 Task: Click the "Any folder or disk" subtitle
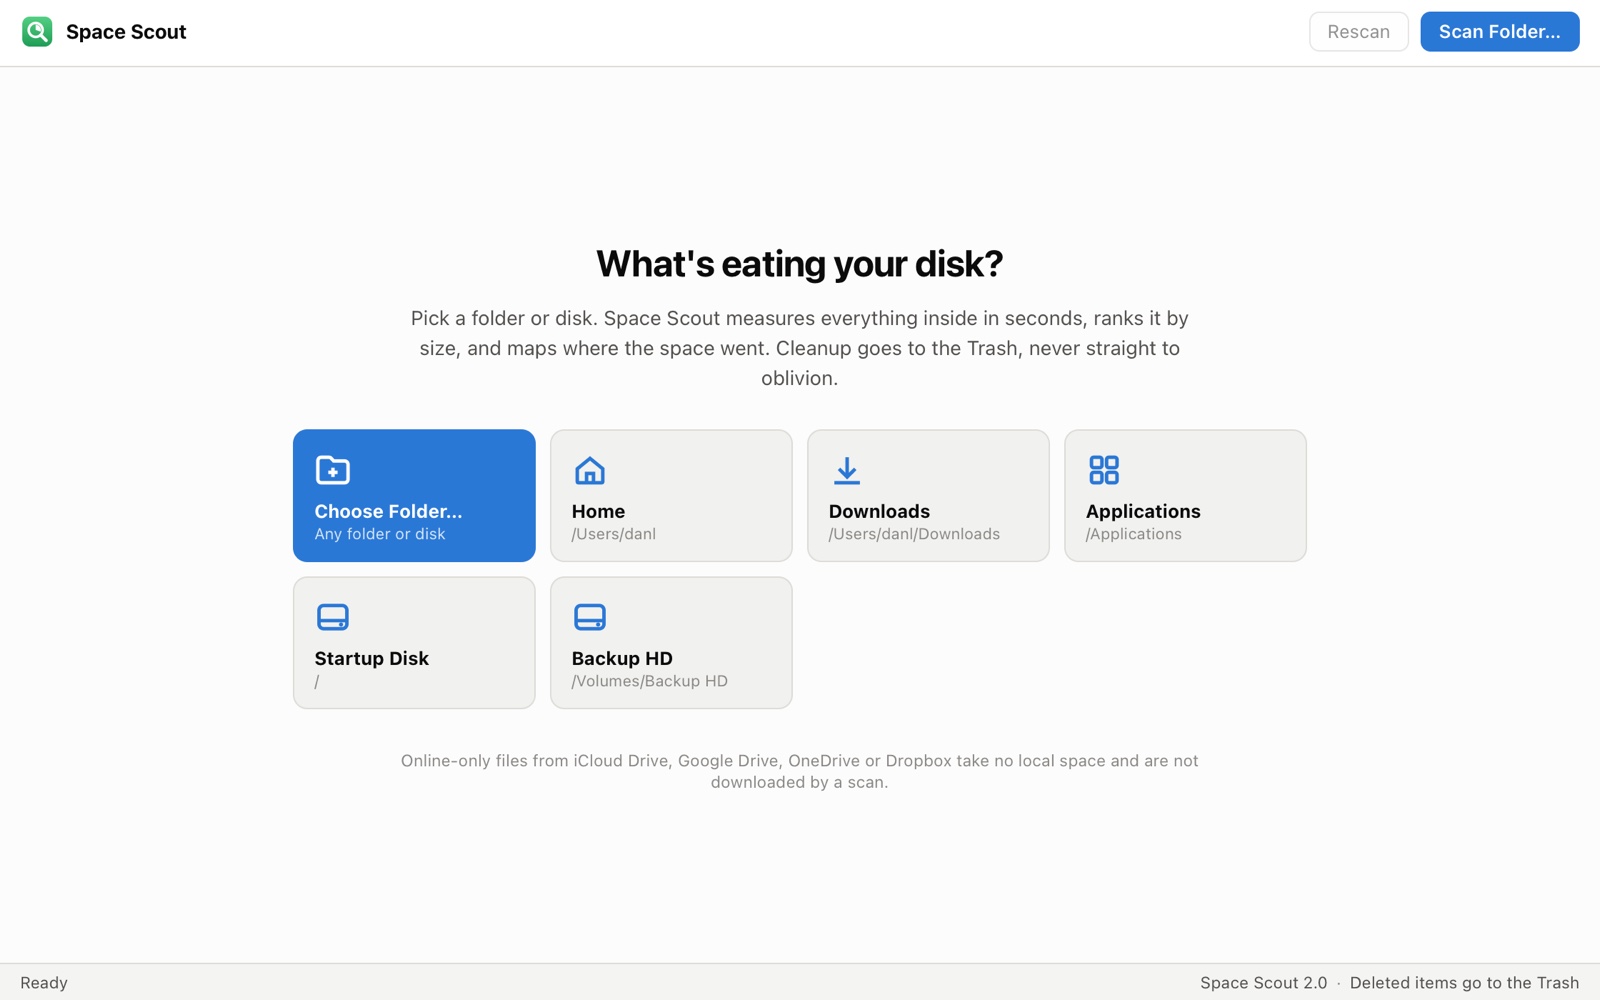pyautogui.click(x=380, y=534)
